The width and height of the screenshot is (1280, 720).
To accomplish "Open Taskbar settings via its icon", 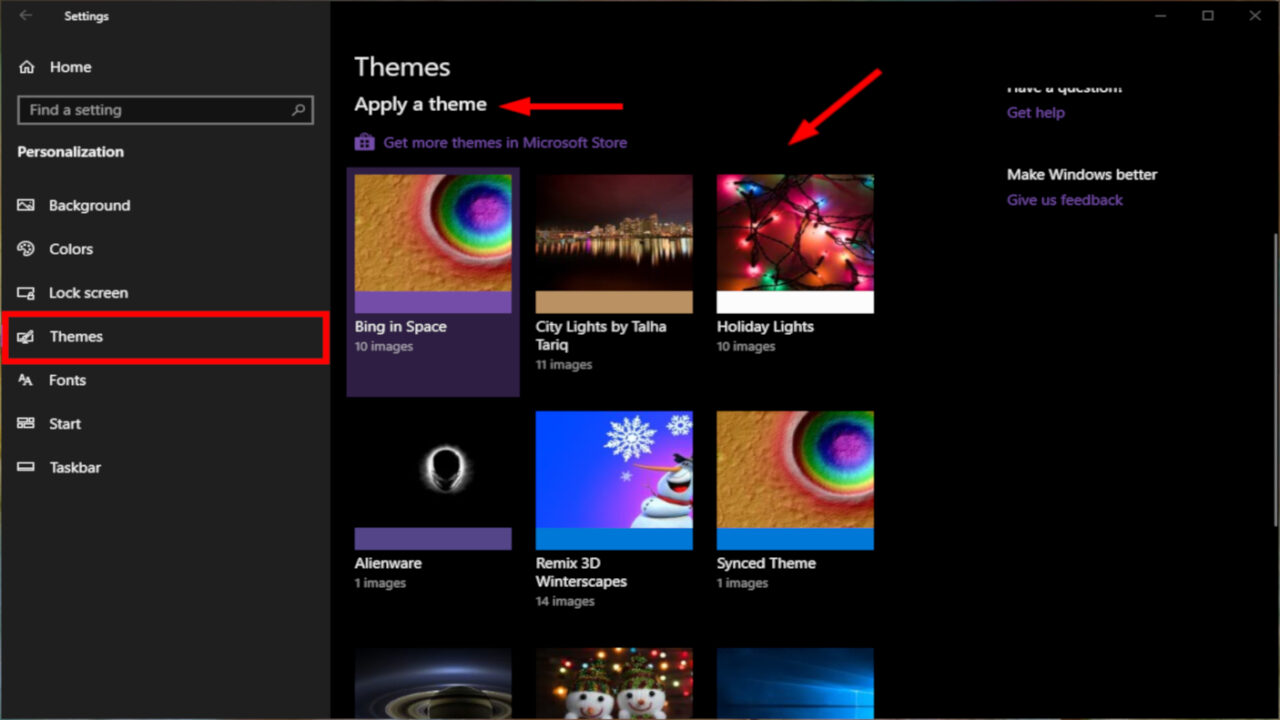I will pos(28,467).
